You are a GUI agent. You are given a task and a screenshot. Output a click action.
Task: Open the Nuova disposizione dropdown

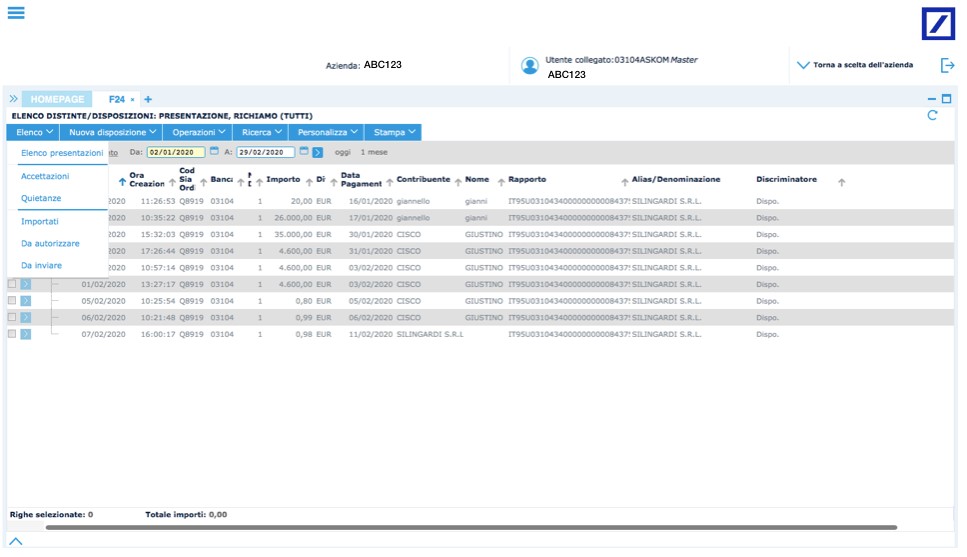112,133
